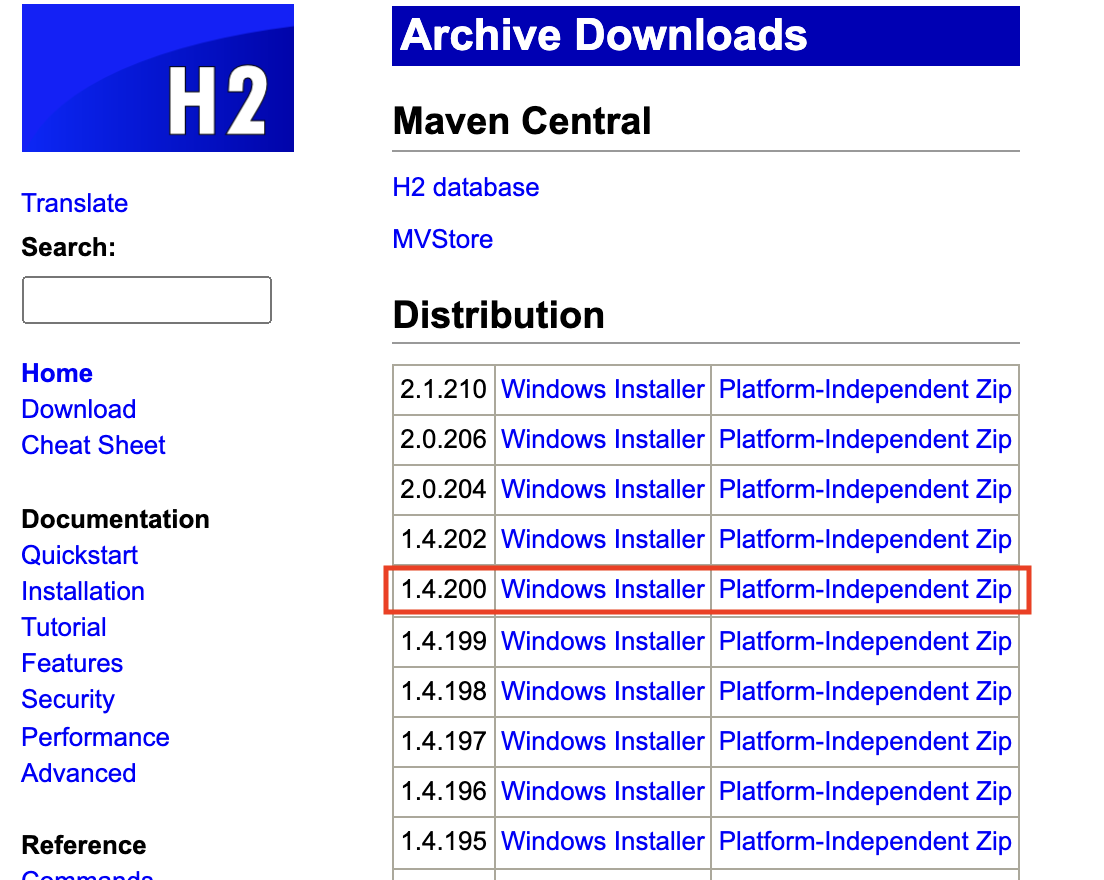Select the version cell 2.1.210
The width and height of the screenshot is (1104, 880).
click(x=444, y=389)
